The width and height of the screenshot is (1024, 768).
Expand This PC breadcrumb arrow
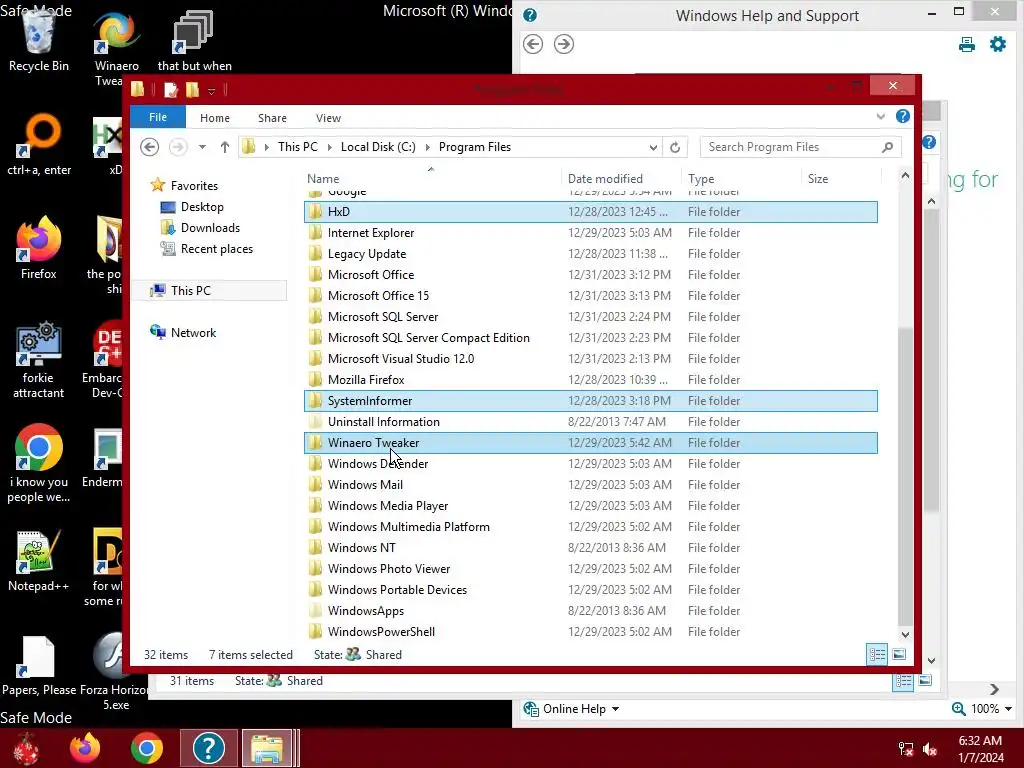[330, 148]
